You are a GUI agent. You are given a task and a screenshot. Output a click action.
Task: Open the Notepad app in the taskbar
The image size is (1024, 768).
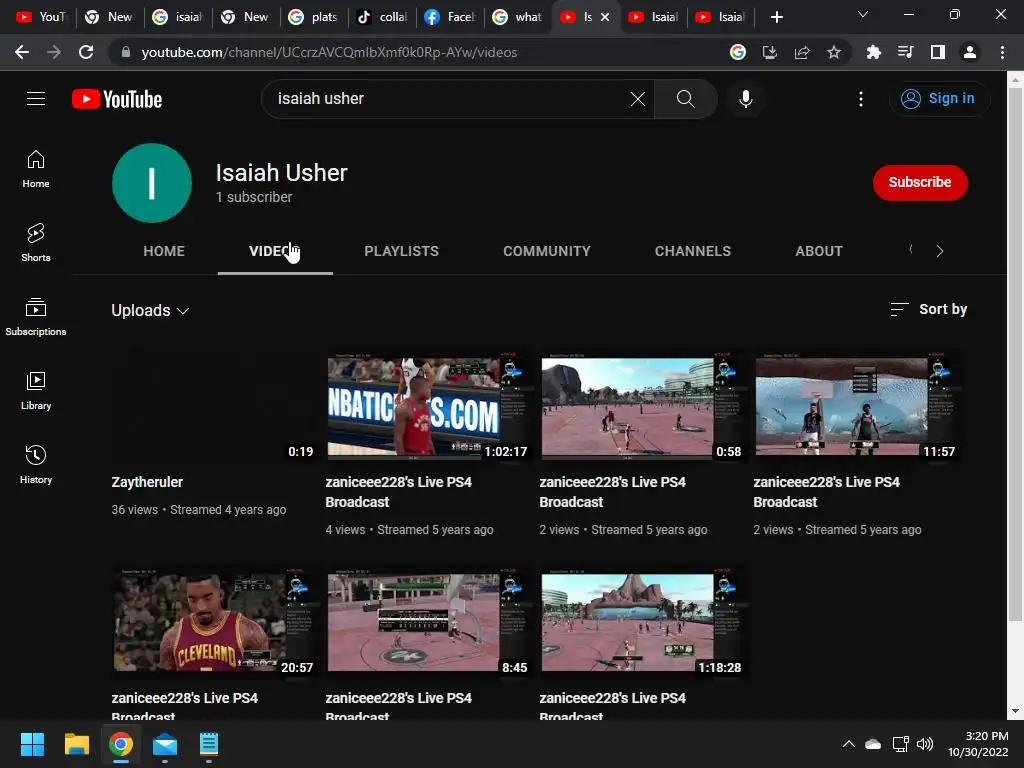pyautogui.click(x=208, y=744)
